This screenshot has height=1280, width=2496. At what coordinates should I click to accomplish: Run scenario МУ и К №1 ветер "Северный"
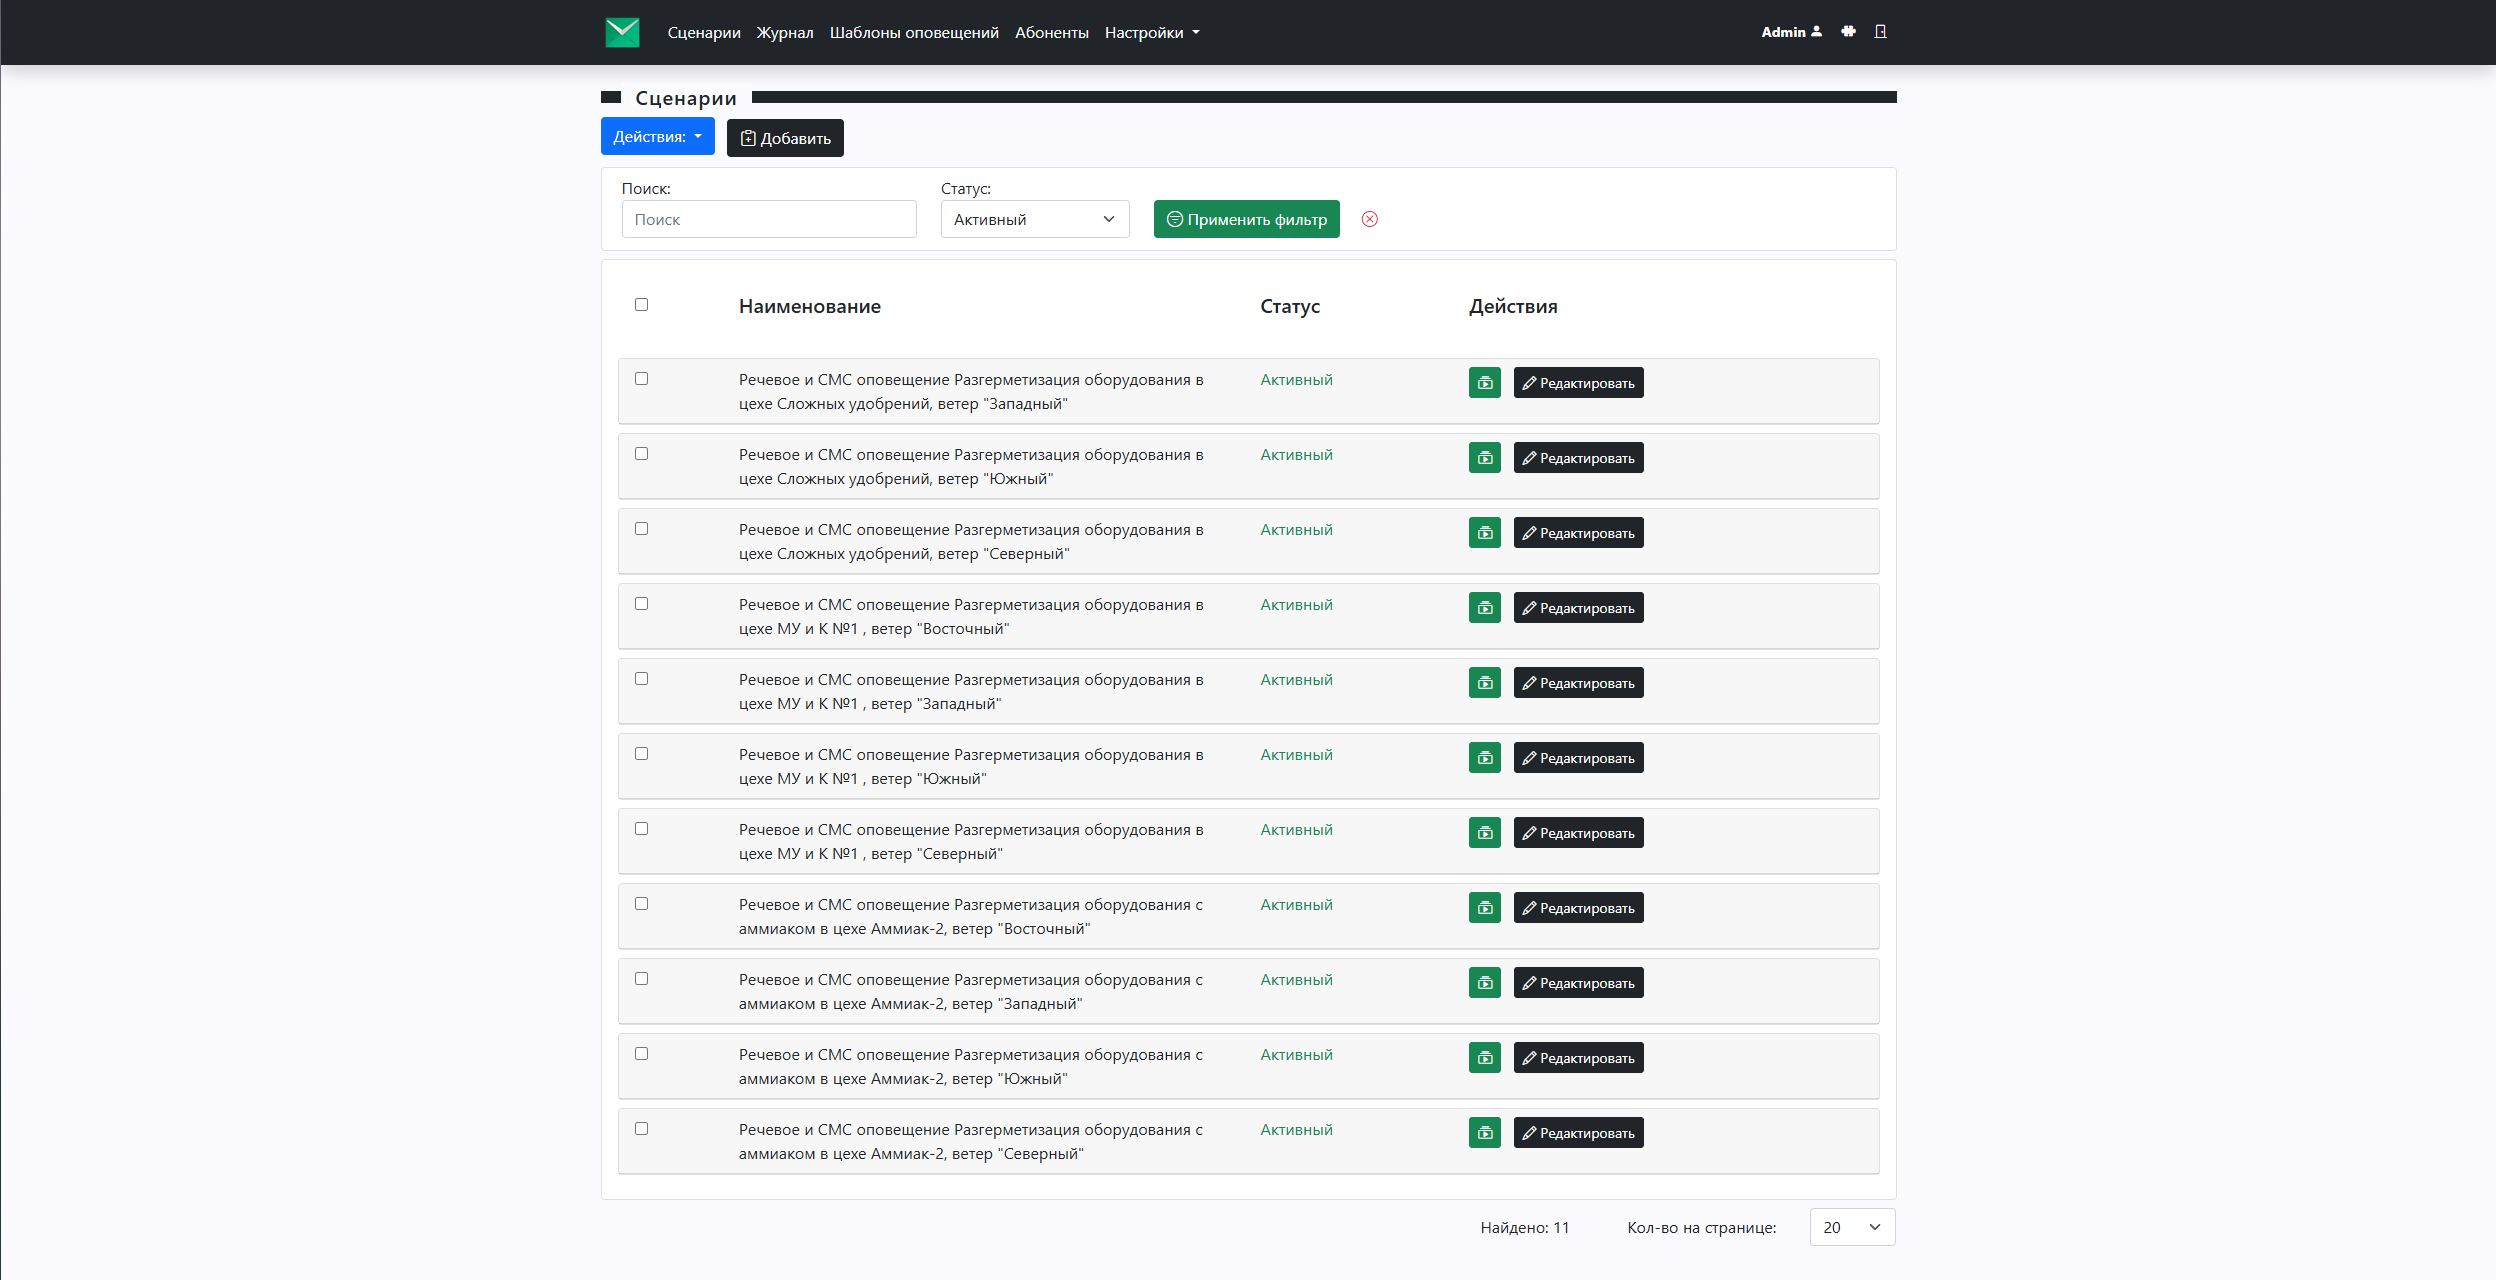click(1485, 833)
